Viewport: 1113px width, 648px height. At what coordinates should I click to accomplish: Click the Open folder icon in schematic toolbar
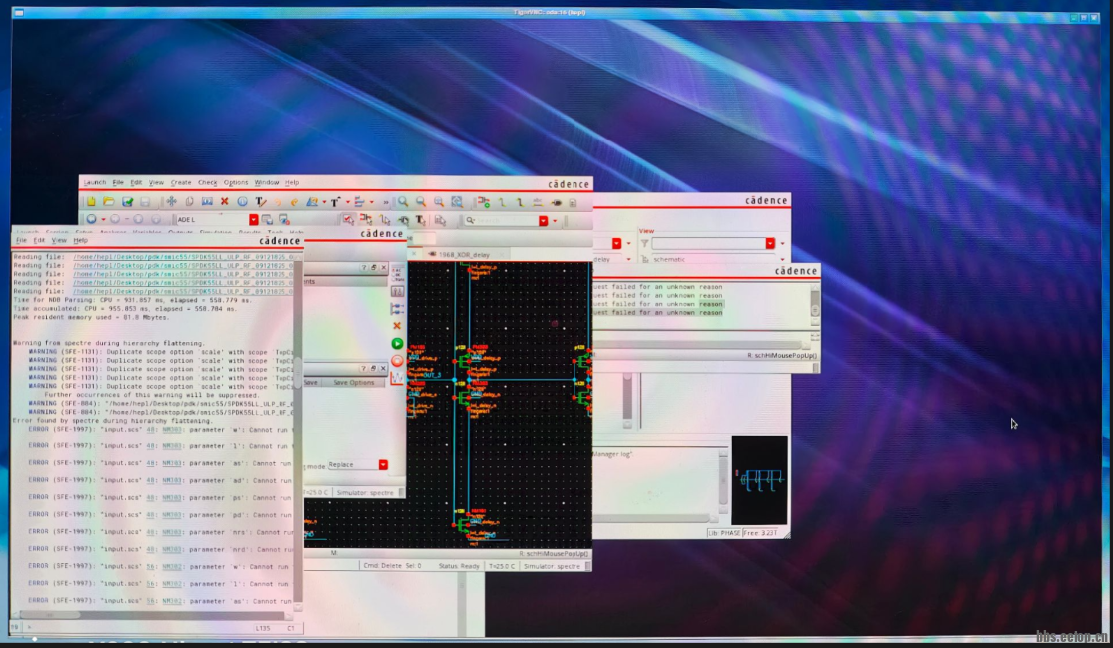109,202
